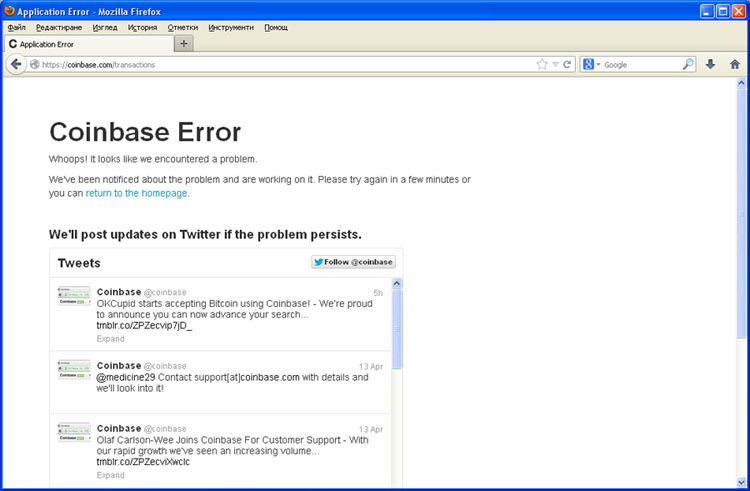The height and width of the screenshot is (491, 750).
Task: Open the Изглед menu
Action: pos(105,27)
